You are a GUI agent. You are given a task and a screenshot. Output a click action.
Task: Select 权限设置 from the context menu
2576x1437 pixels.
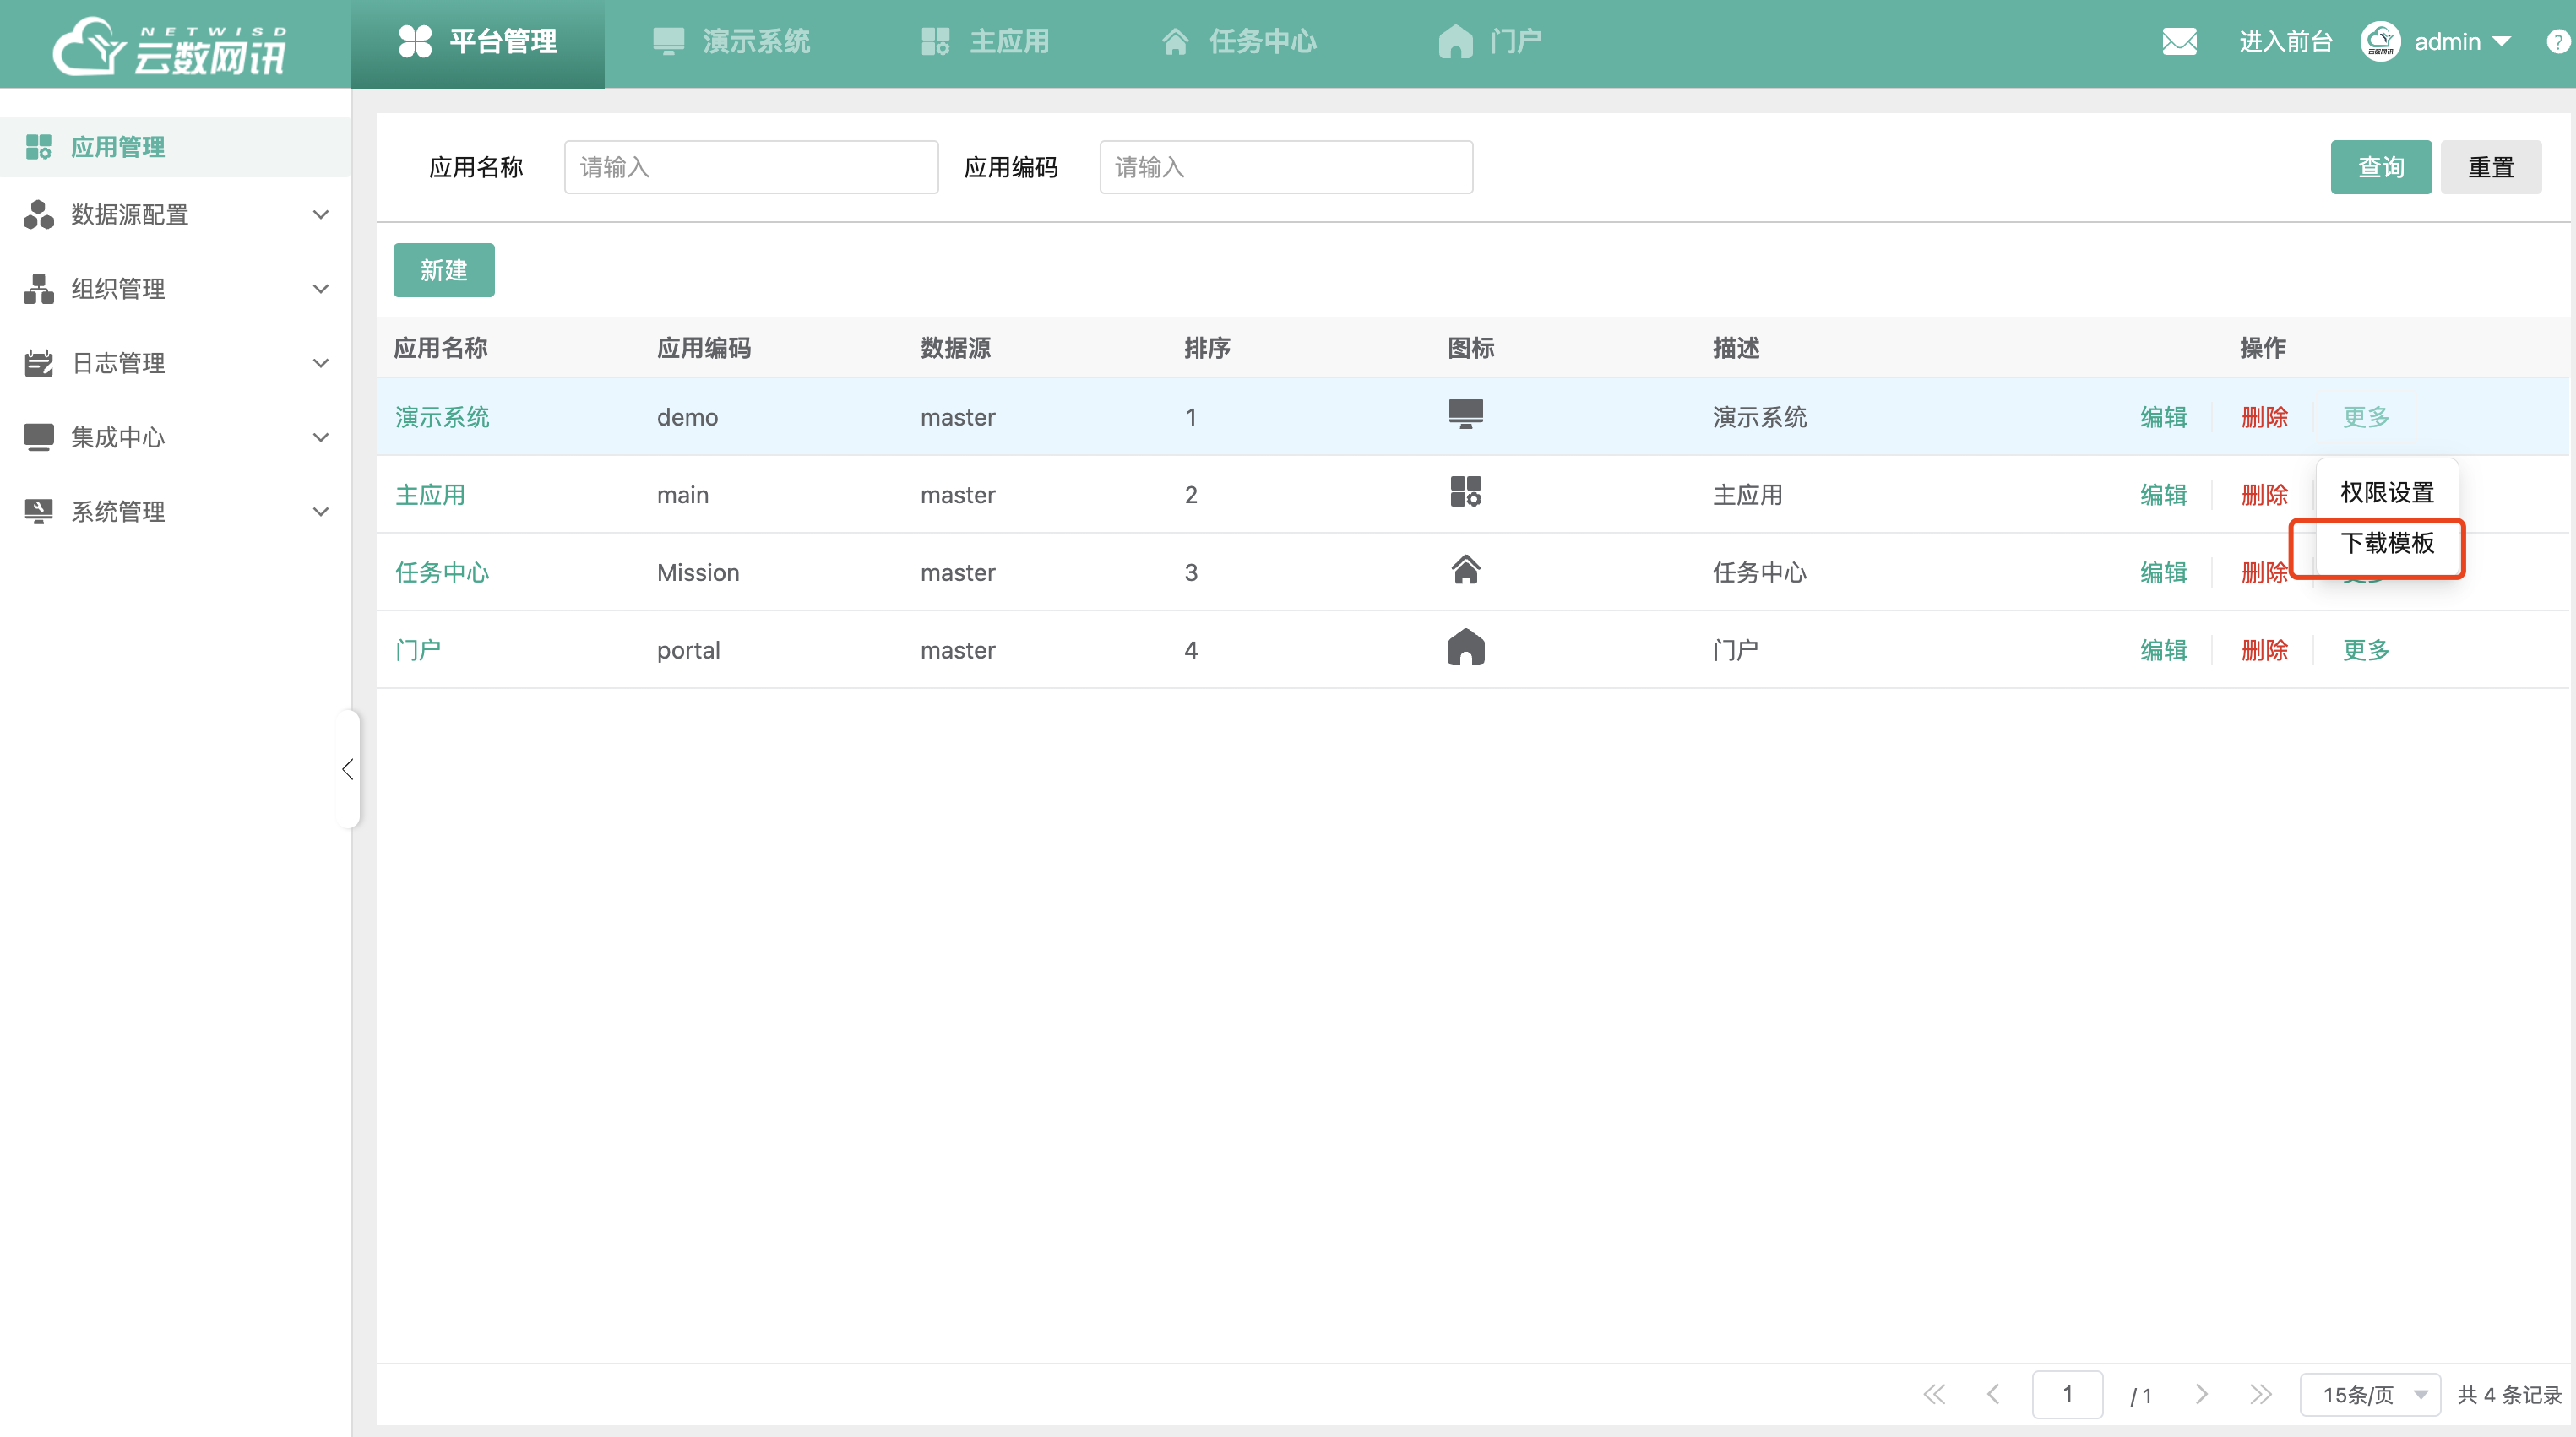pyautogui.click(x=2388, y=492)
